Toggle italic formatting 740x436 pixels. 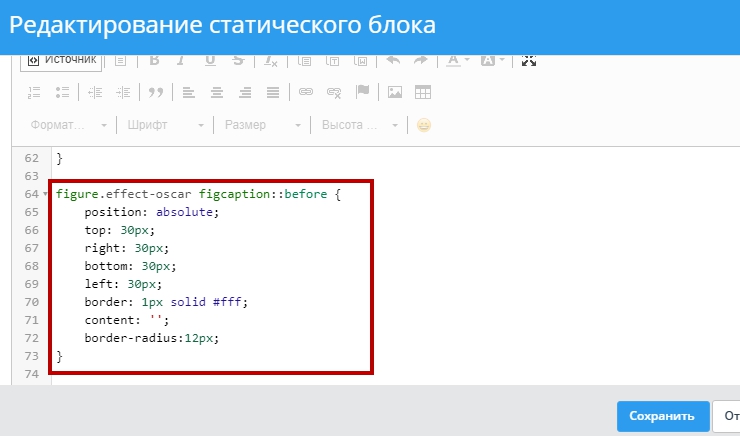pyautogui.click(x=181, y=60)
